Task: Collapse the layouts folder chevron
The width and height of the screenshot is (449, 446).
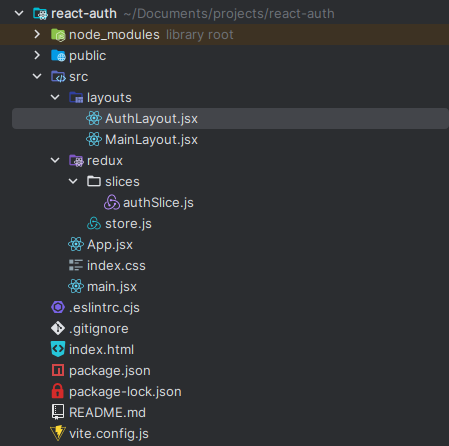Action: pos(55,97)
